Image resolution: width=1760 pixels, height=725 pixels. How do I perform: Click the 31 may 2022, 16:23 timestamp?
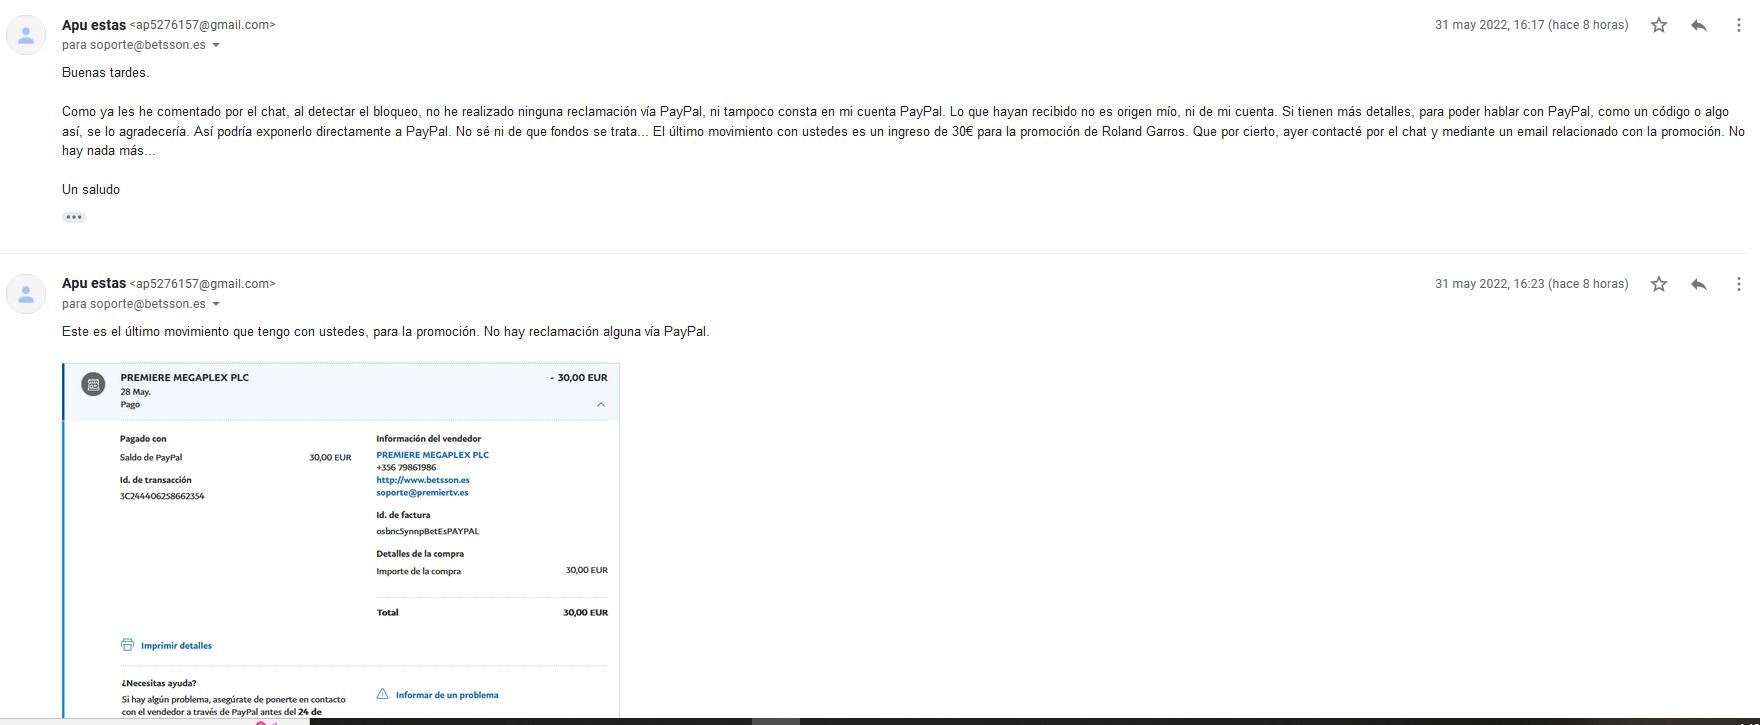pos(1531,284)
